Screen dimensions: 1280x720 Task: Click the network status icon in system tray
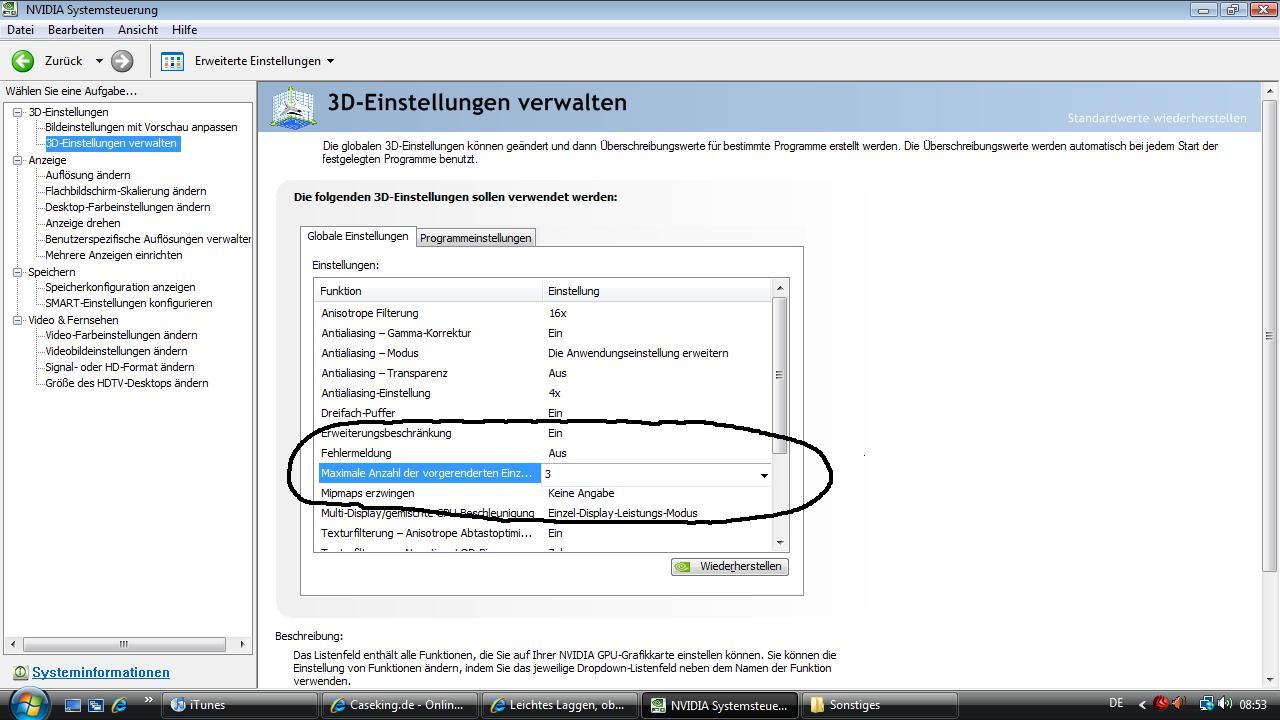pos(1206,705)
